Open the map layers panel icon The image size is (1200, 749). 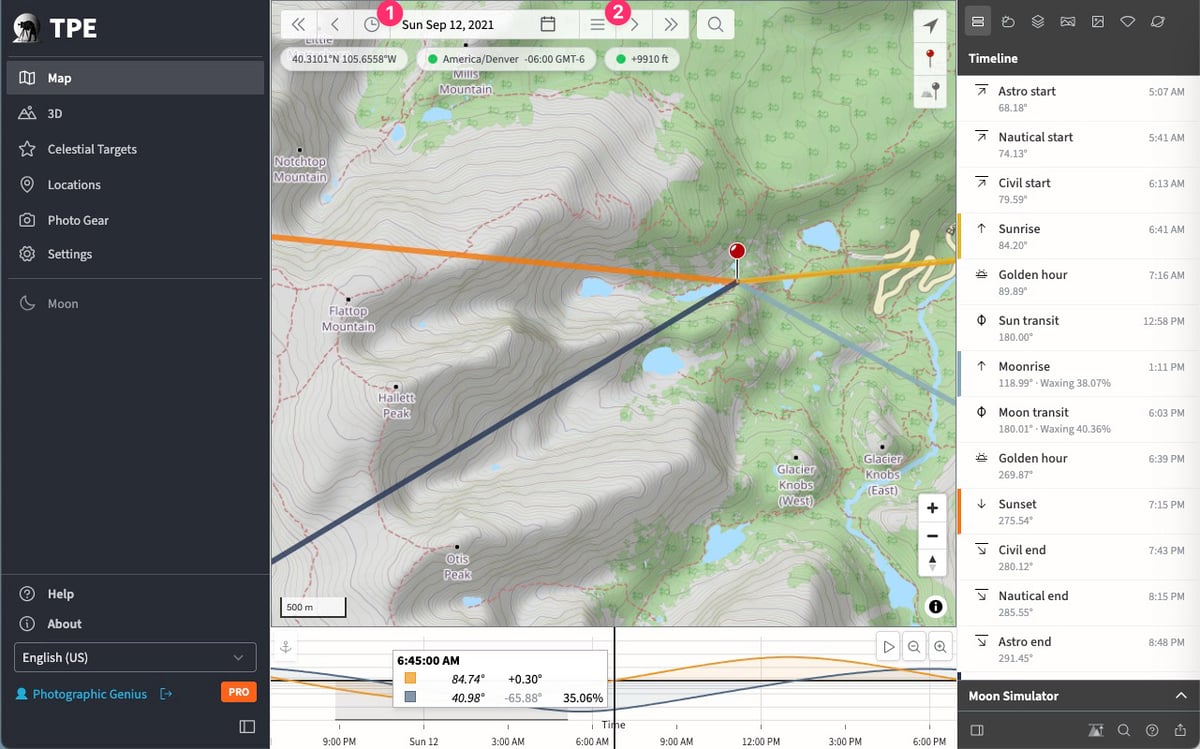click(1038, 21)
